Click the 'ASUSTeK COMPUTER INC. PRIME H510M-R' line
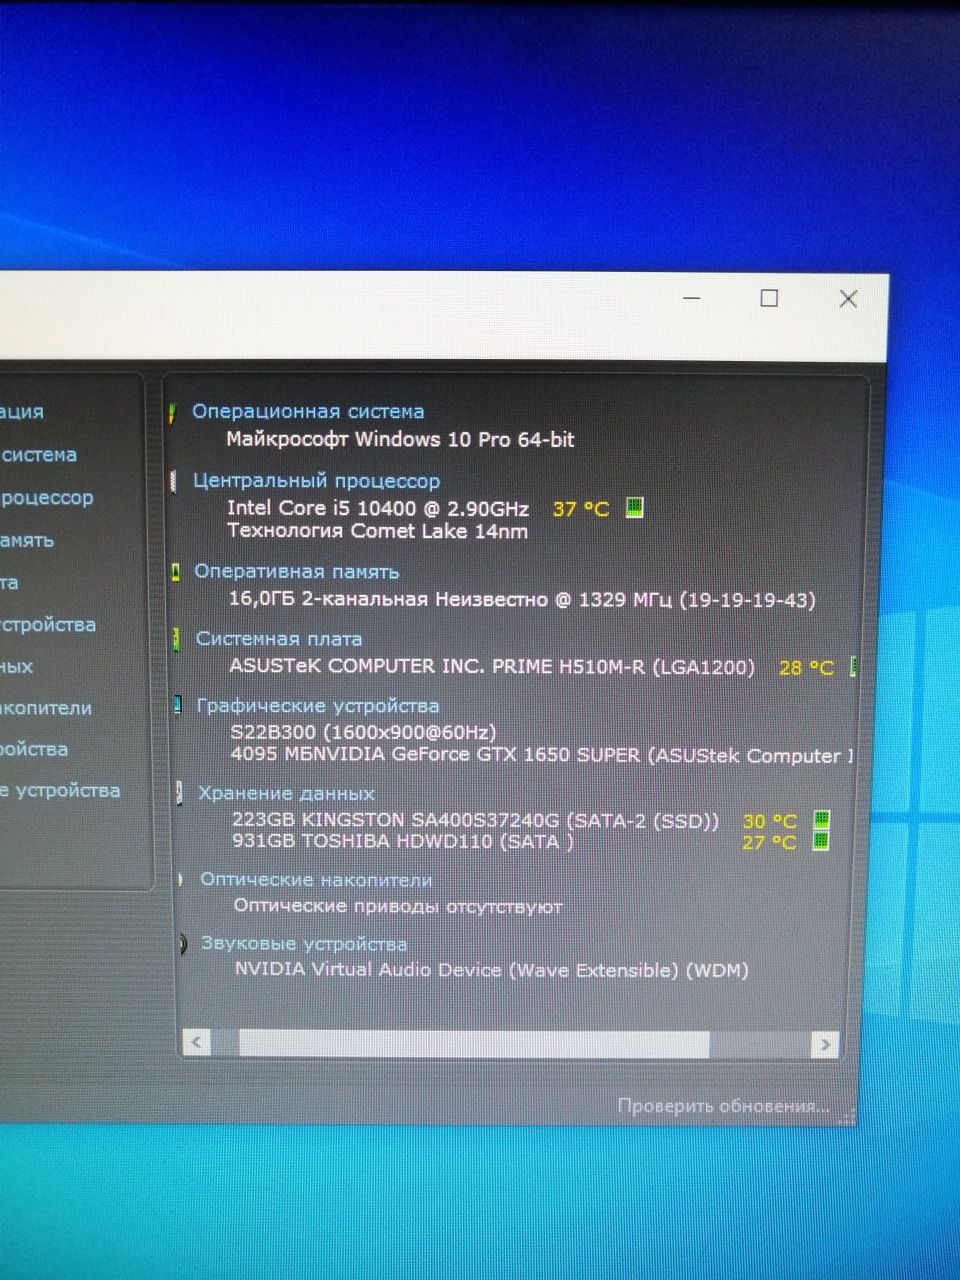This screenshot has width=960, height=1280. 492,666
